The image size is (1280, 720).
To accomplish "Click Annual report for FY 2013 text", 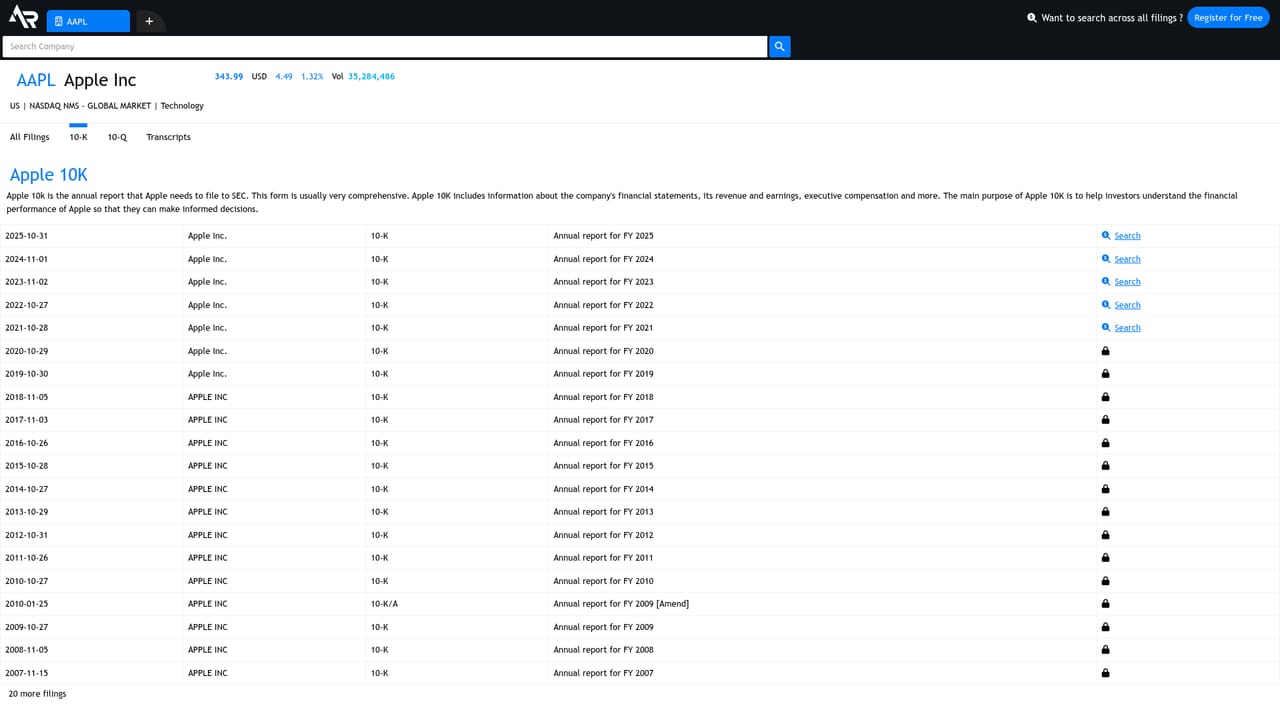I will click(603, 512).
